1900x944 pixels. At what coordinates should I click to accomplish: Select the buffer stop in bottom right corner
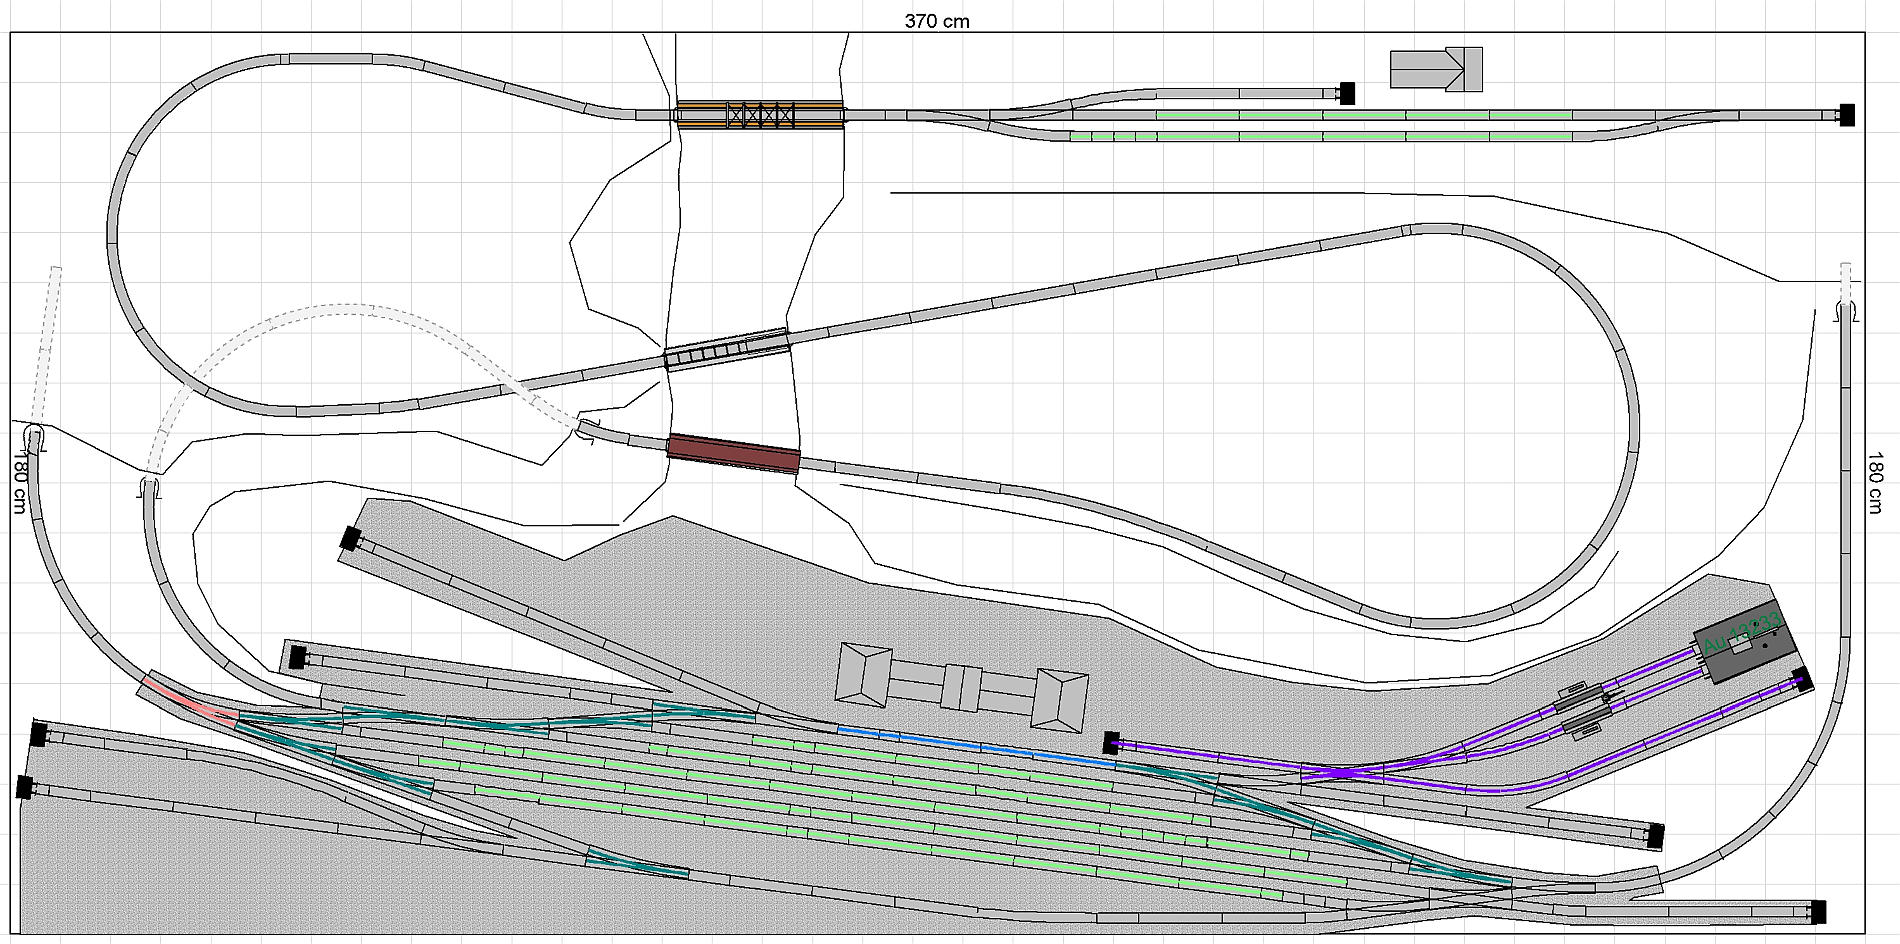[x=1818, y=911]
